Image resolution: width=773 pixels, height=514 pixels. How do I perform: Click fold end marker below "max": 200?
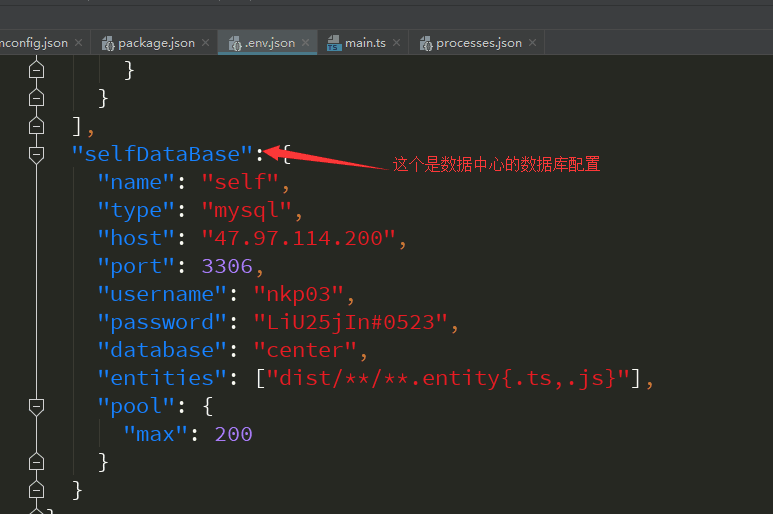pyautogui.click(x=37, y=462)
